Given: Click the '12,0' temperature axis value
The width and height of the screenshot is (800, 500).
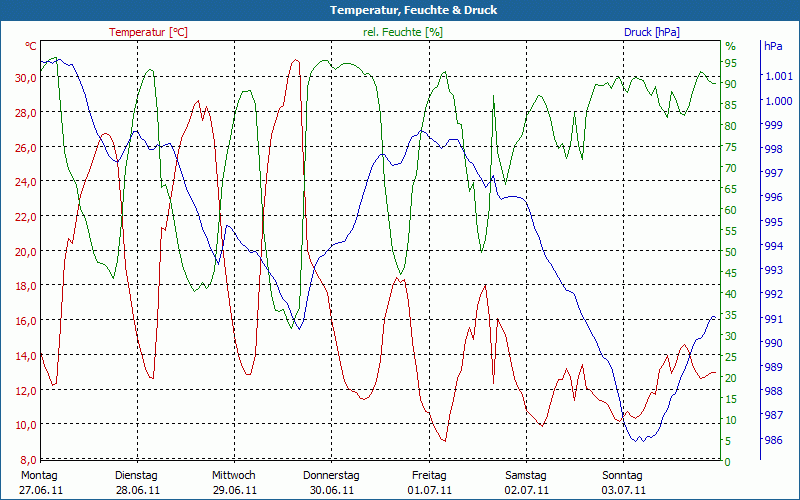Looking at the screenshot, I should (x=26, y=390).
